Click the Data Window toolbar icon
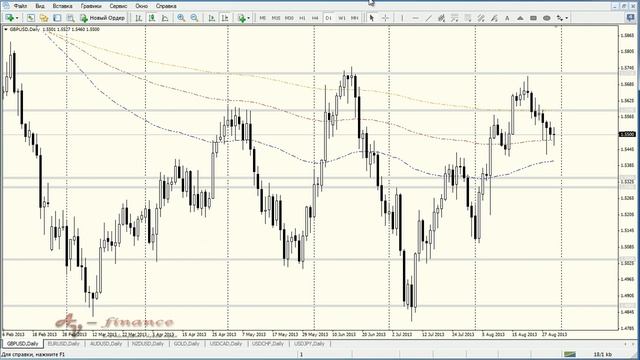Screen dimensions: 640x360 point(44,18)
